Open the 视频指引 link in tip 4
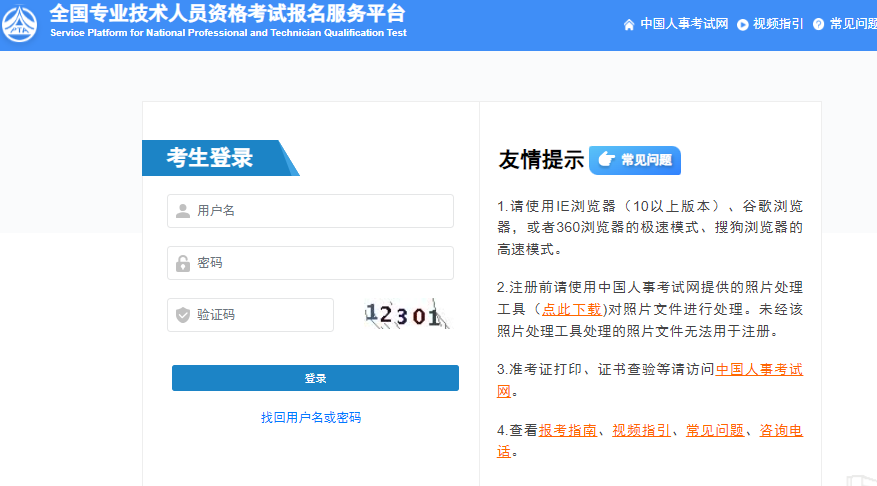This screenshot has width=877, height=486. click(641, 430)
